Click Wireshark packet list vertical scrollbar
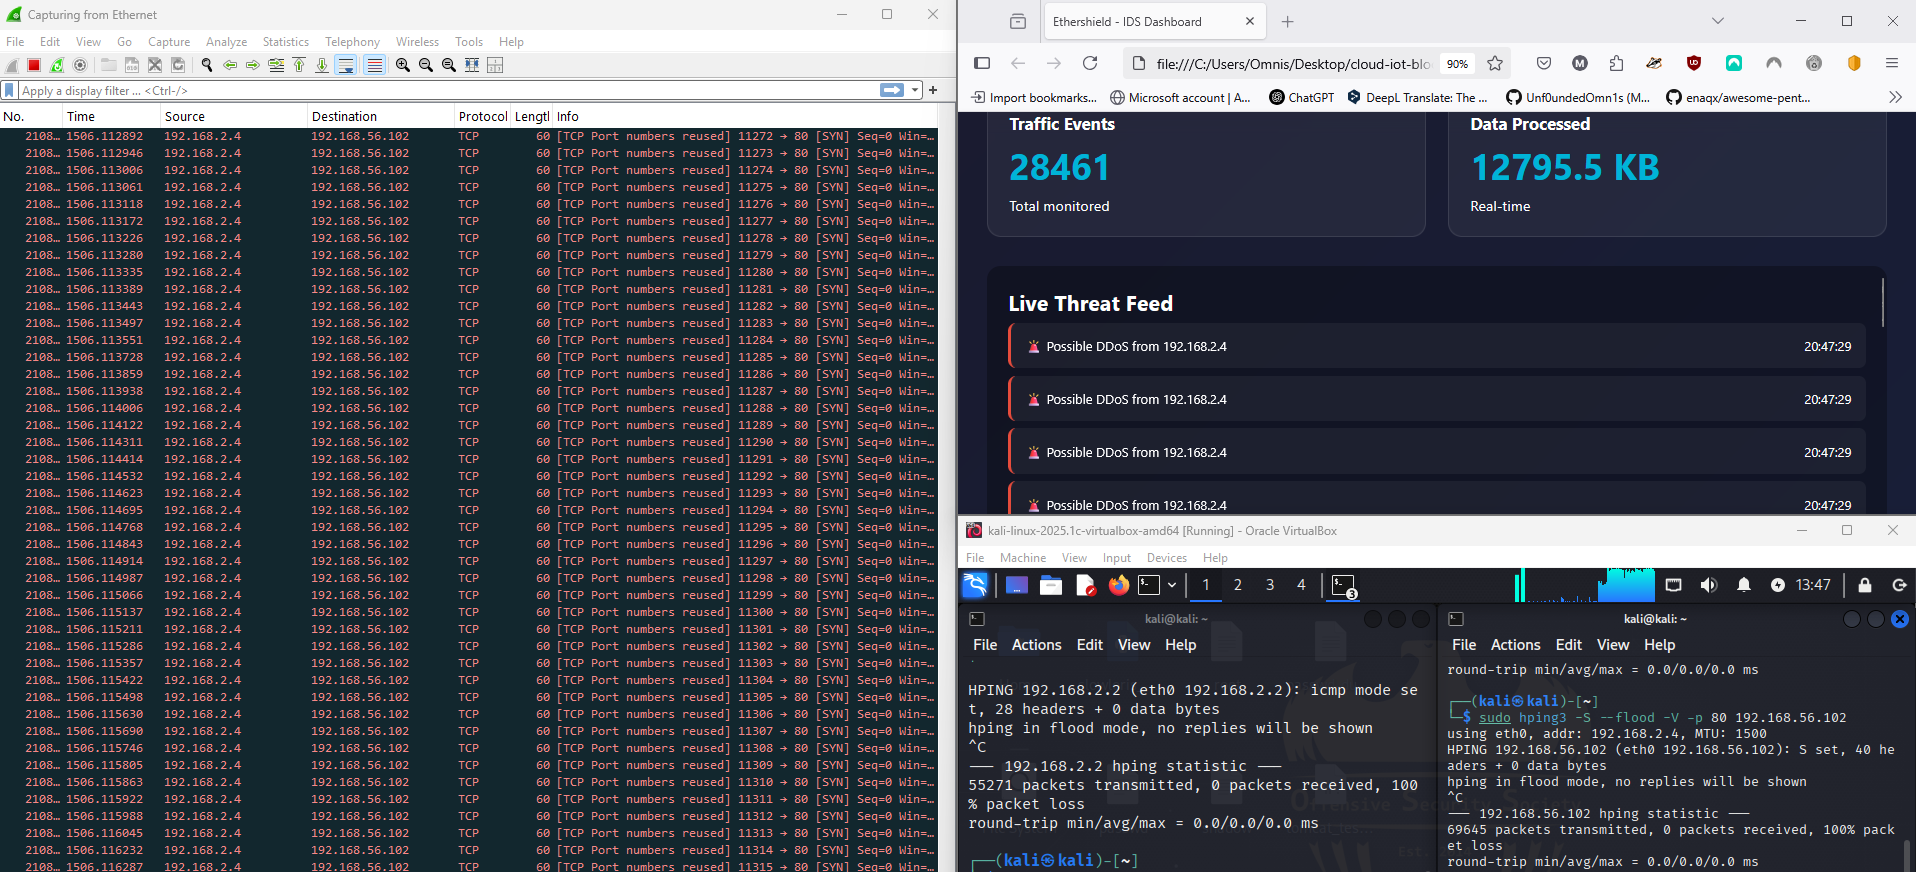1916x872 pixels. (x=946, y=490)
